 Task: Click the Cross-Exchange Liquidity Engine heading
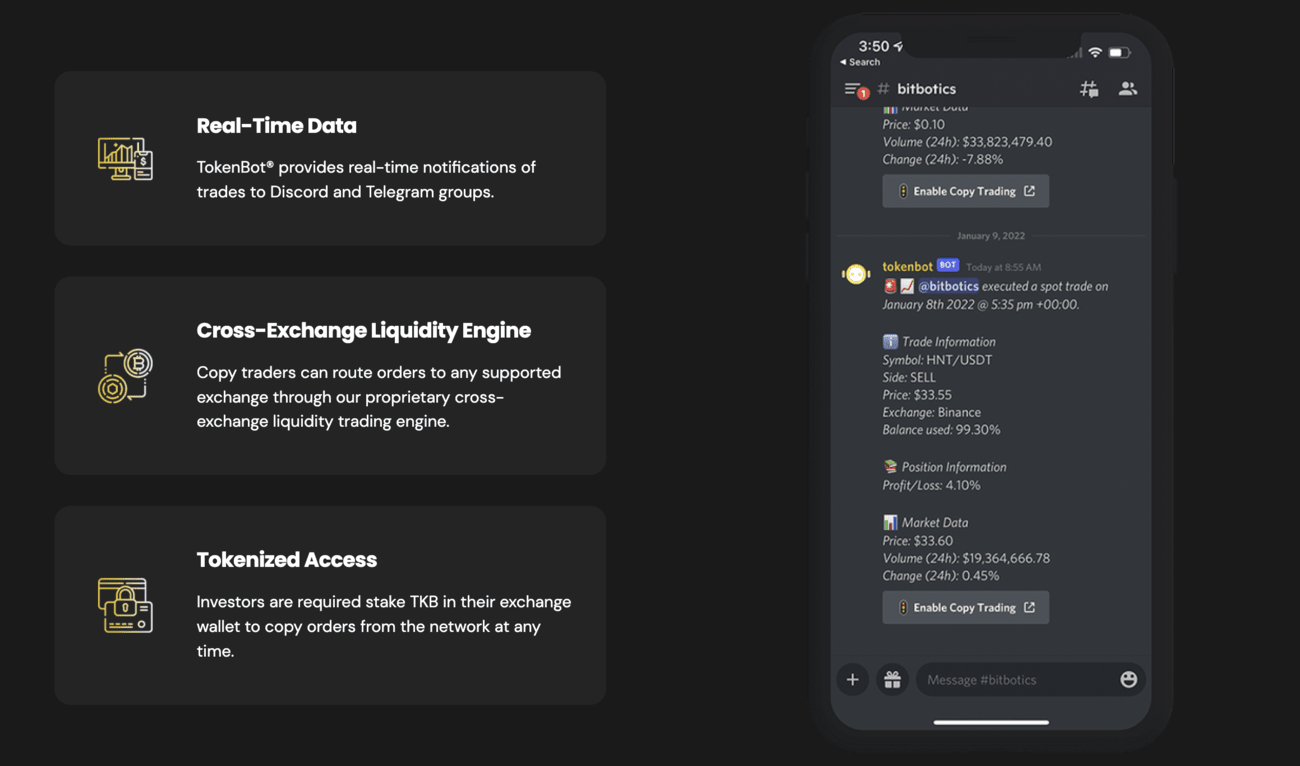[363, 331]
